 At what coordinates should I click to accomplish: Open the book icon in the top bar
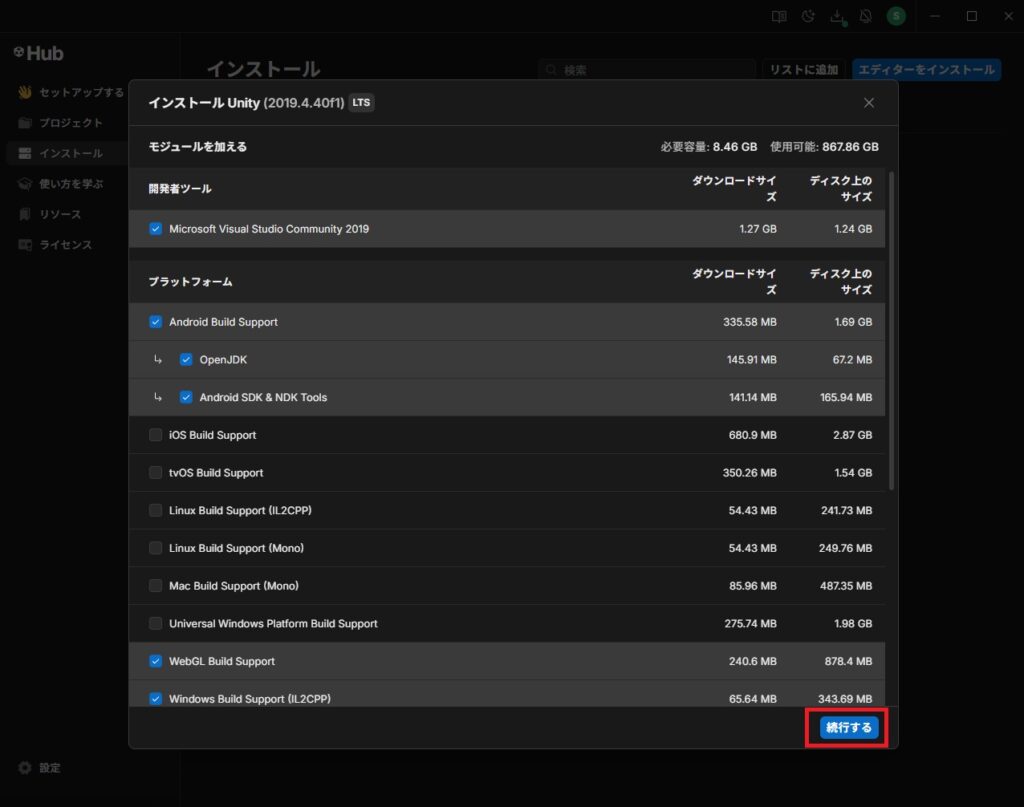coord(779,16)
